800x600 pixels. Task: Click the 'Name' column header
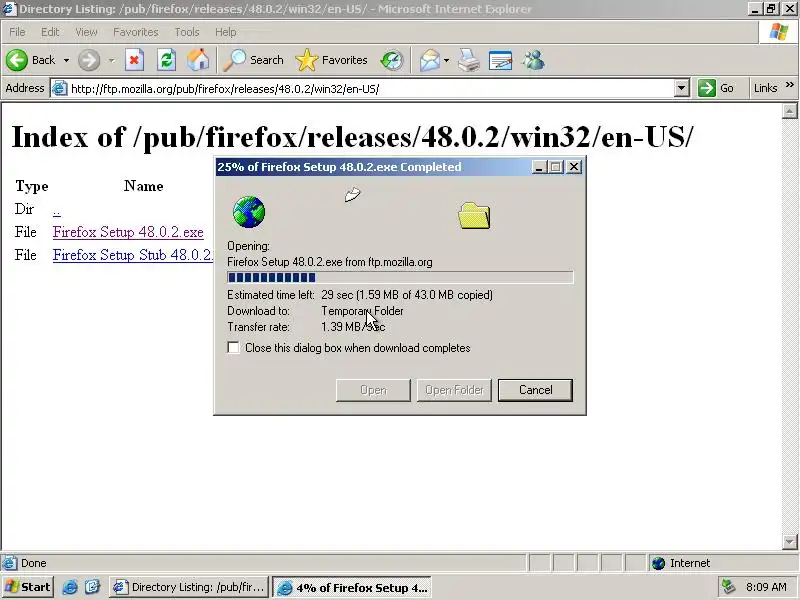[143, 186]
